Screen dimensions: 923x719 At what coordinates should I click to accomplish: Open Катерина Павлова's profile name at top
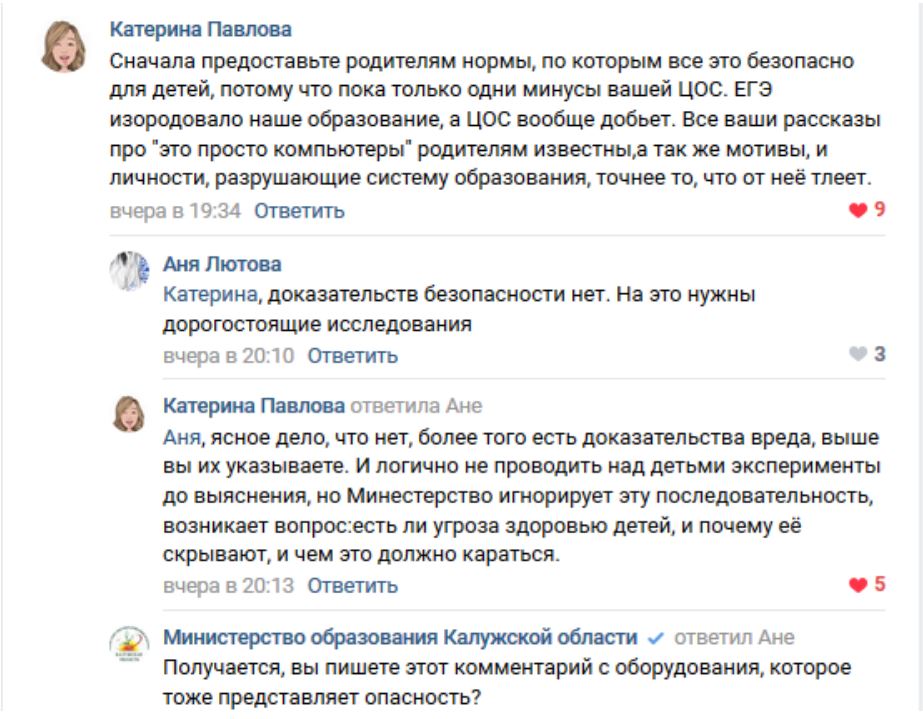pyautogui.click(x=201, y=29)
